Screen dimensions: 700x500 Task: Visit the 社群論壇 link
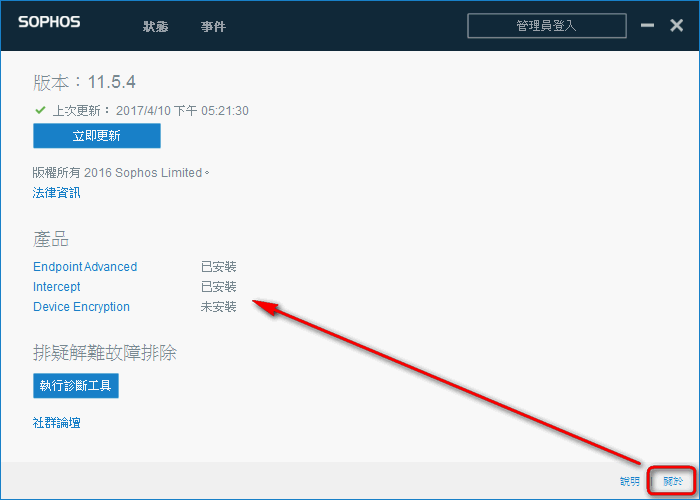tap(56, 423)
